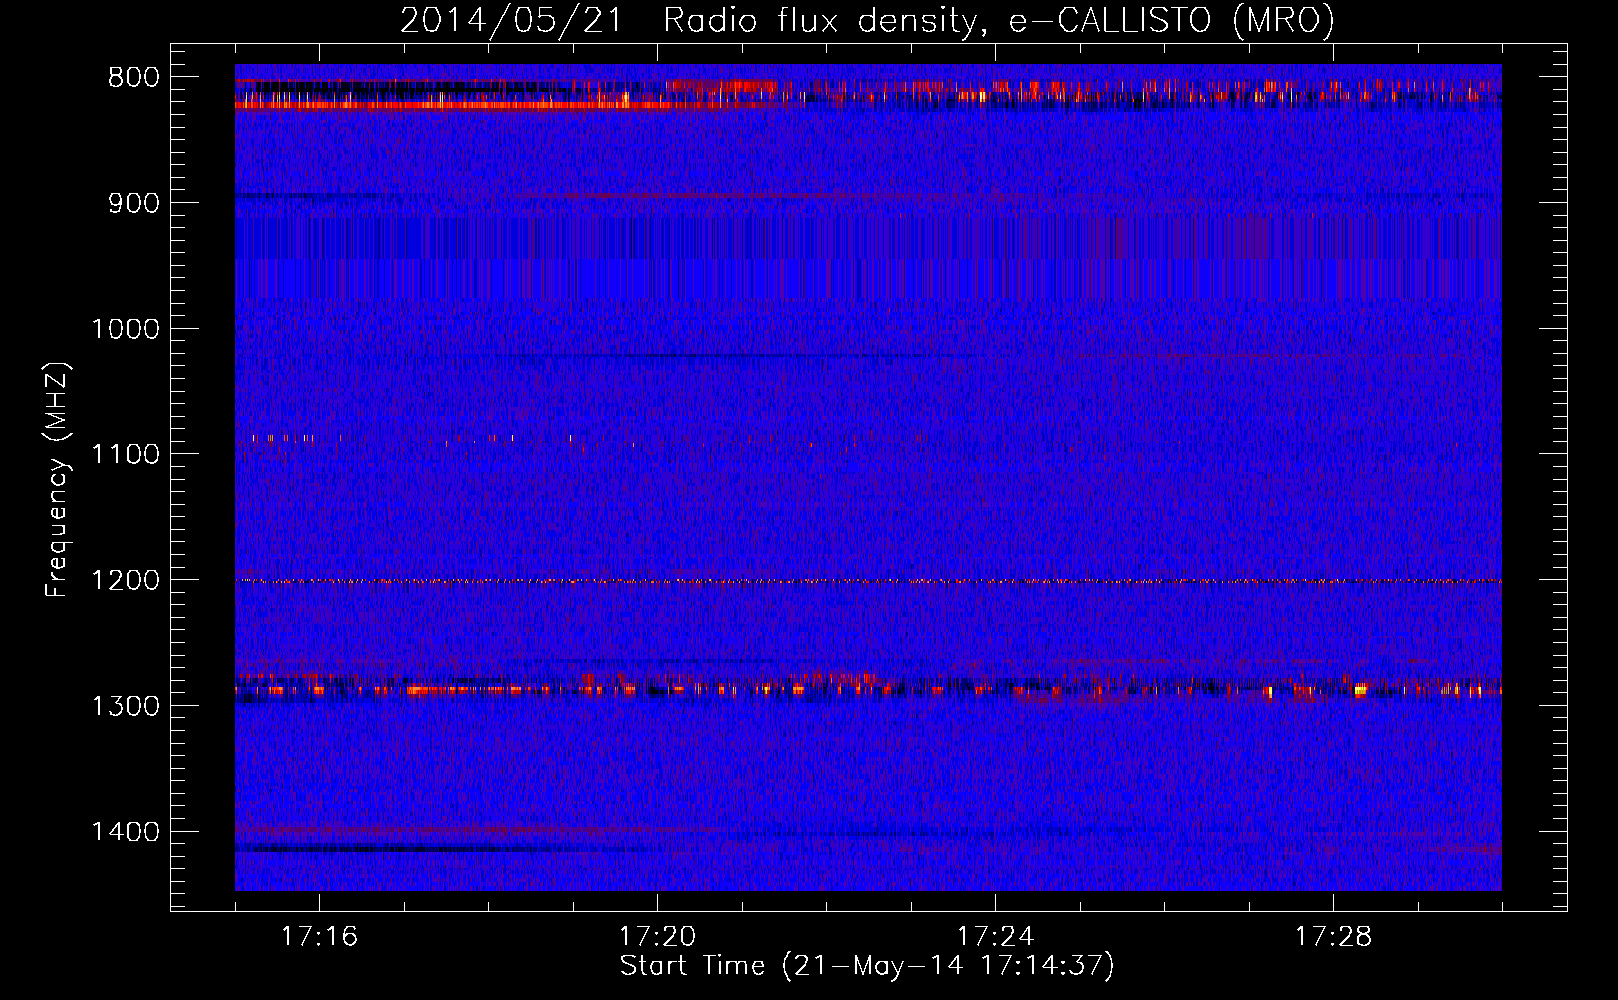
Task: Click the bright red band near 820 MHz
Action: click(505, 103)
